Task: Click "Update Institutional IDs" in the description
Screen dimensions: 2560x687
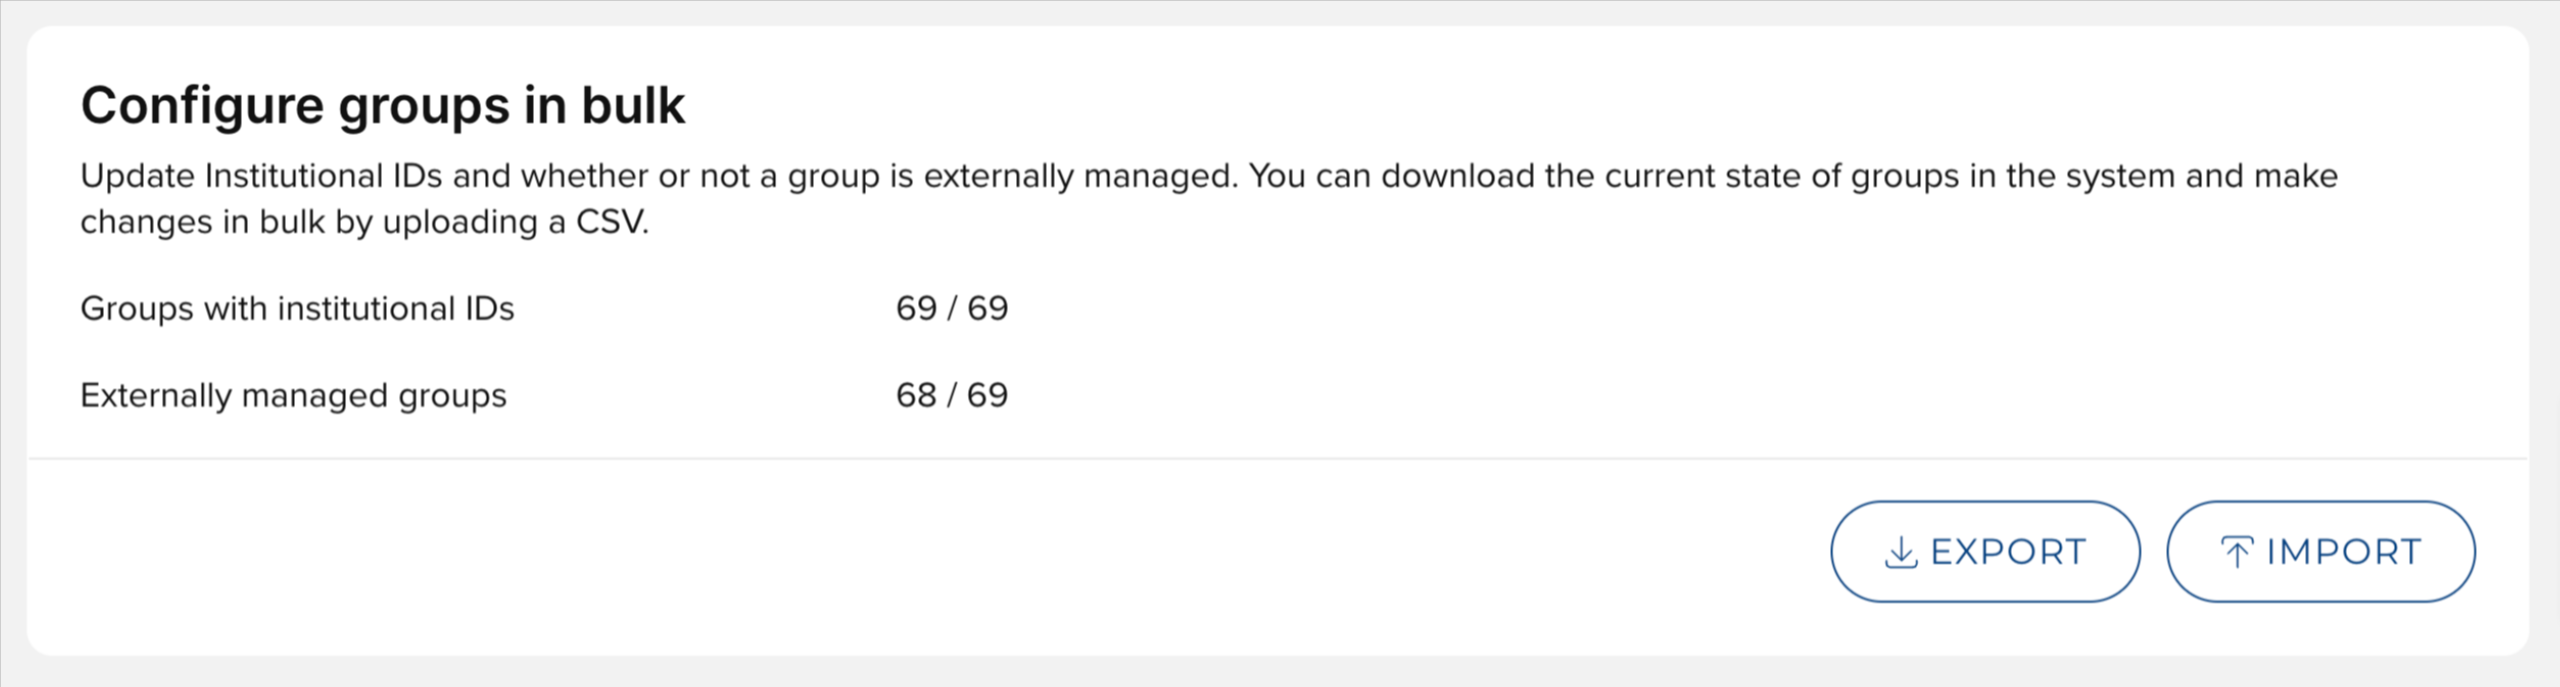Action: pos(261,176)
